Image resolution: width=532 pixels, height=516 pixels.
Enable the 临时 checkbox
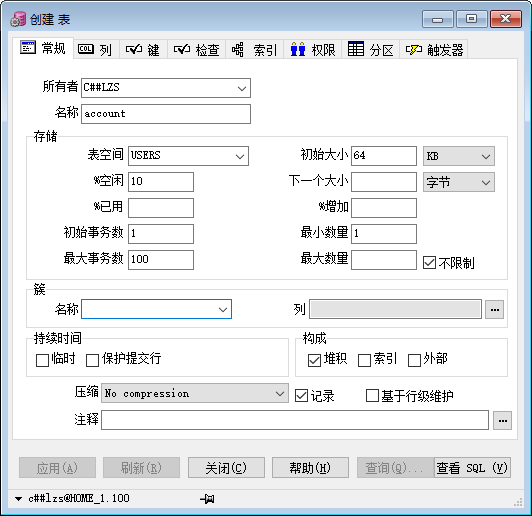click(42, 360)
